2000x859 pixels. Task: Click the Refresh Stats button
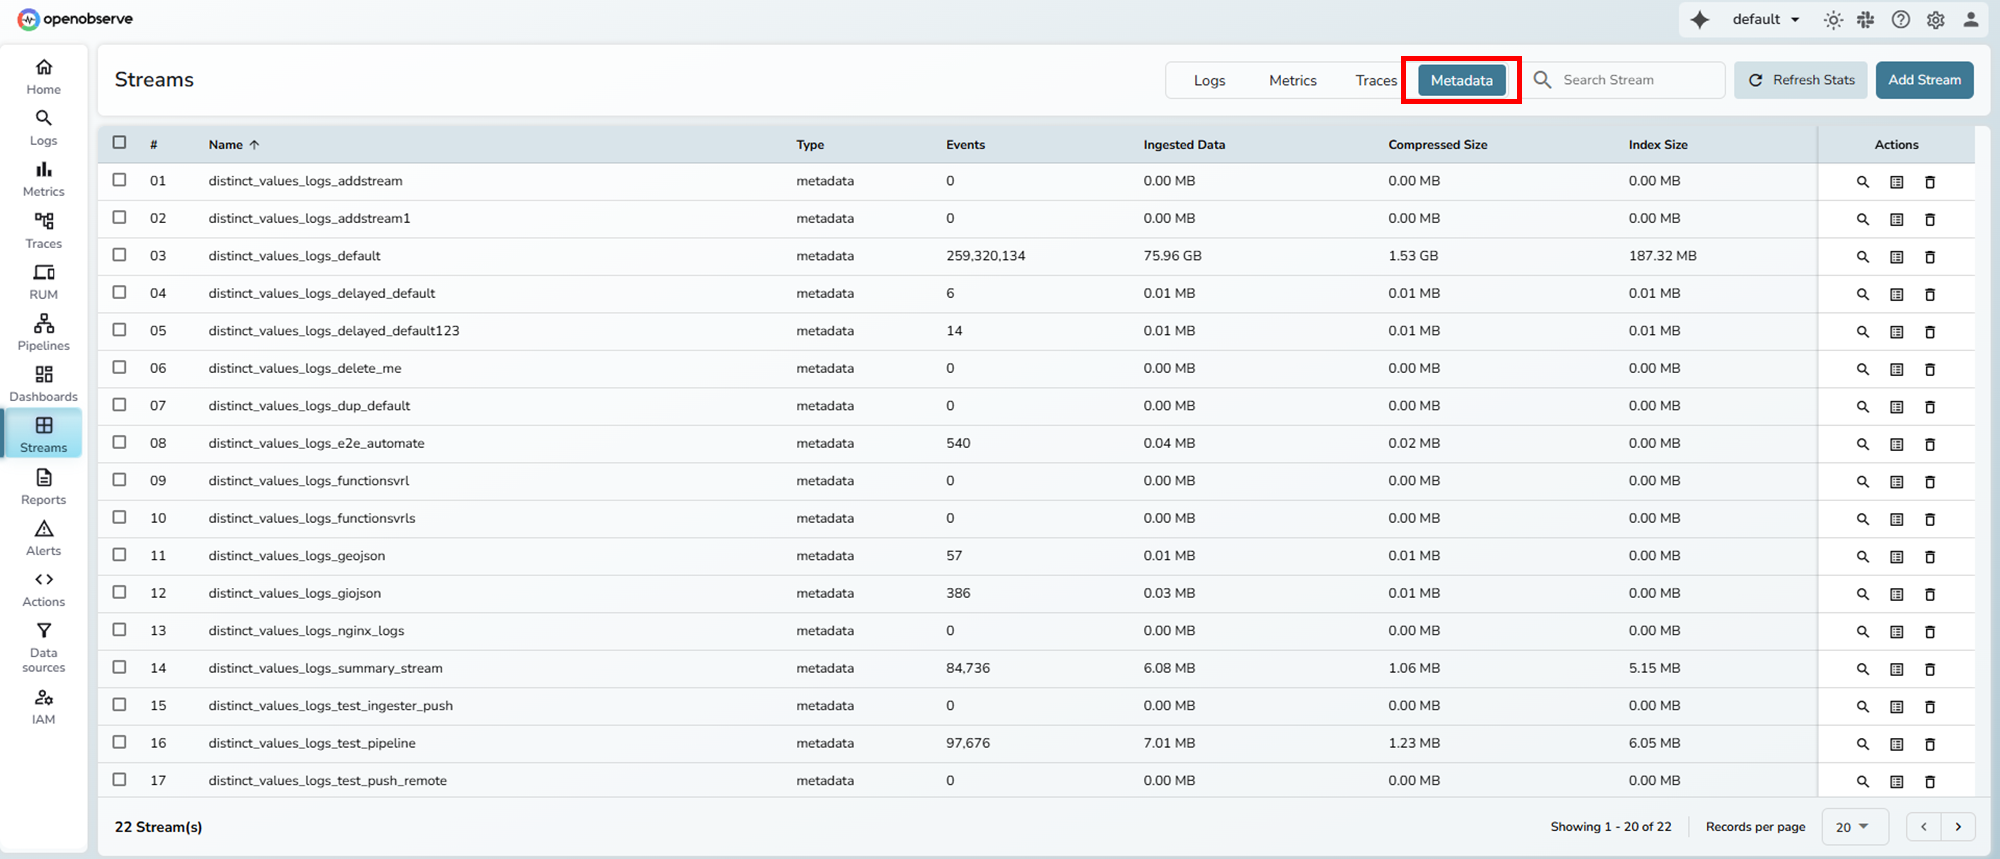(x=1801, y=80)
